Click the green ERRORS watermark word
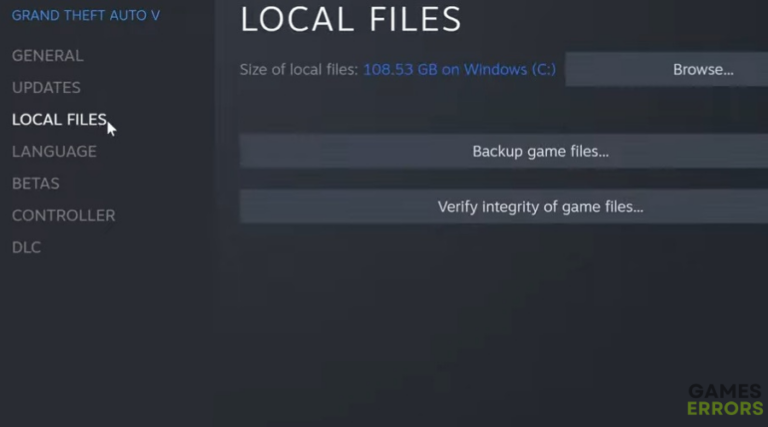Screen dimensions: 768x427 (x=724, y=408)
